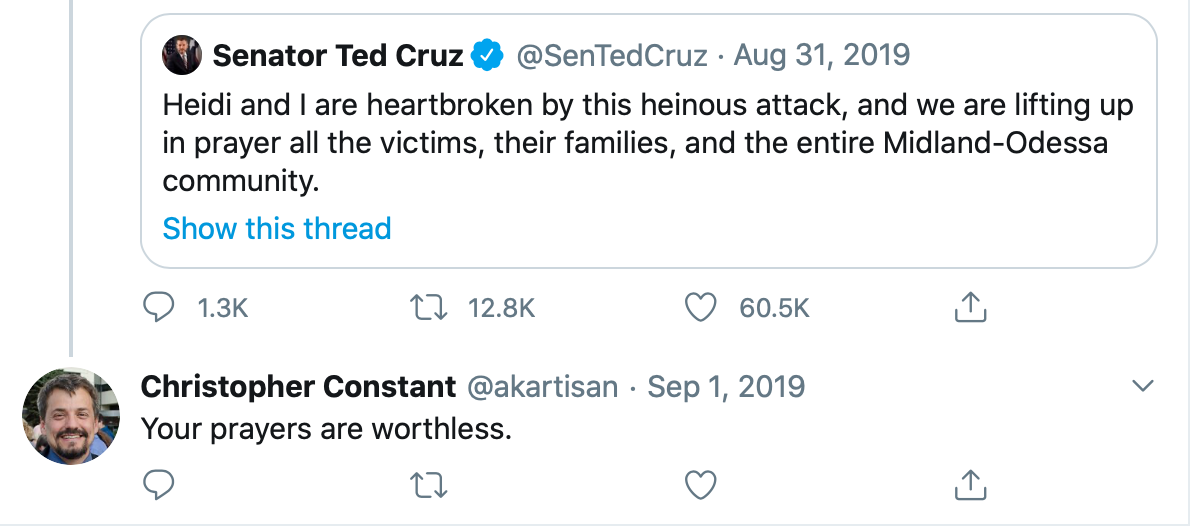
Task: Click the 'Show this thread' link
Action: (277, 229)
